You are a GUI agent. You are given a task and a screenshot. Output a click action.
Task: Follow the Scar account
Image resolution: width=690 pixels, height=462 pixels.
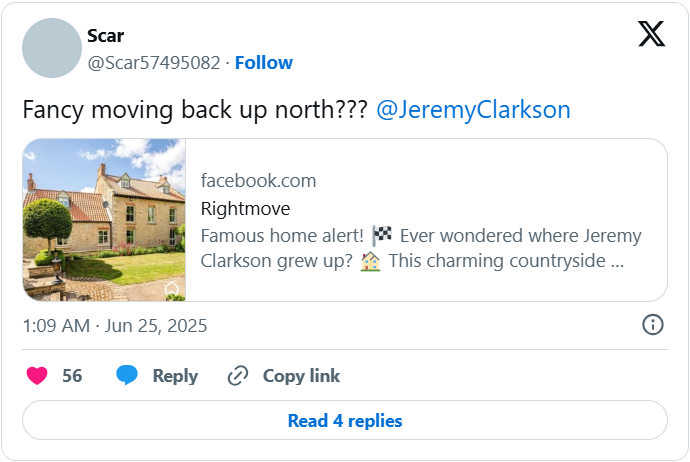point(264,62)
